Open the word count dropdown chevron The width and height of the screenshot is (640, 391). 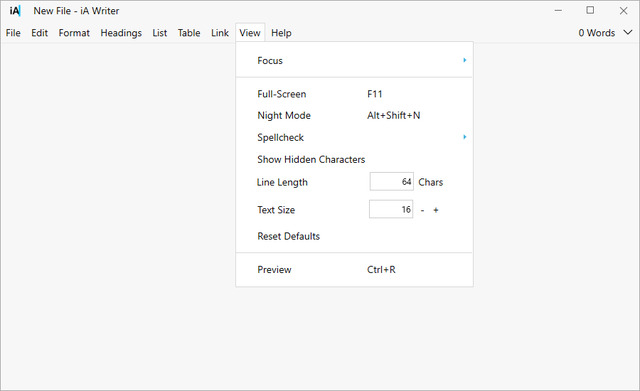coord(628,33)
